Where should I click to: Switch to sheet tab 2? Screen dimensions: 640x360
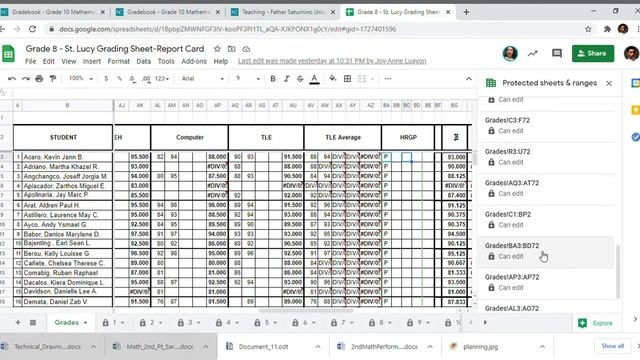(x=151, y=323)
